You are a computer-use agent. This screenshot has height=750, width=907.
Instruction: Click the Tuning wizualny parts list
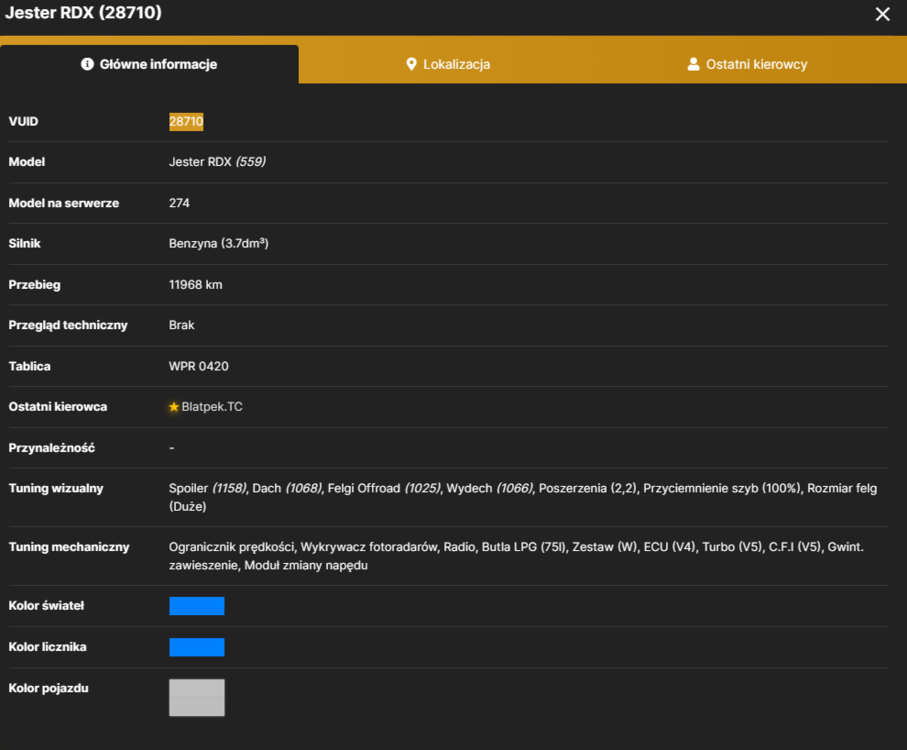tap(523, 497)
